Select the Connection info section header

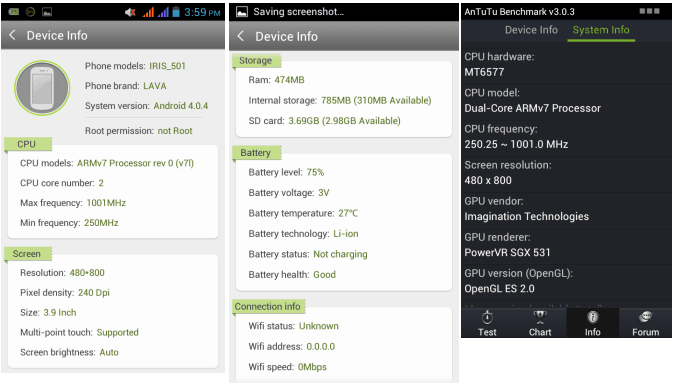click(x=269, y=306)
